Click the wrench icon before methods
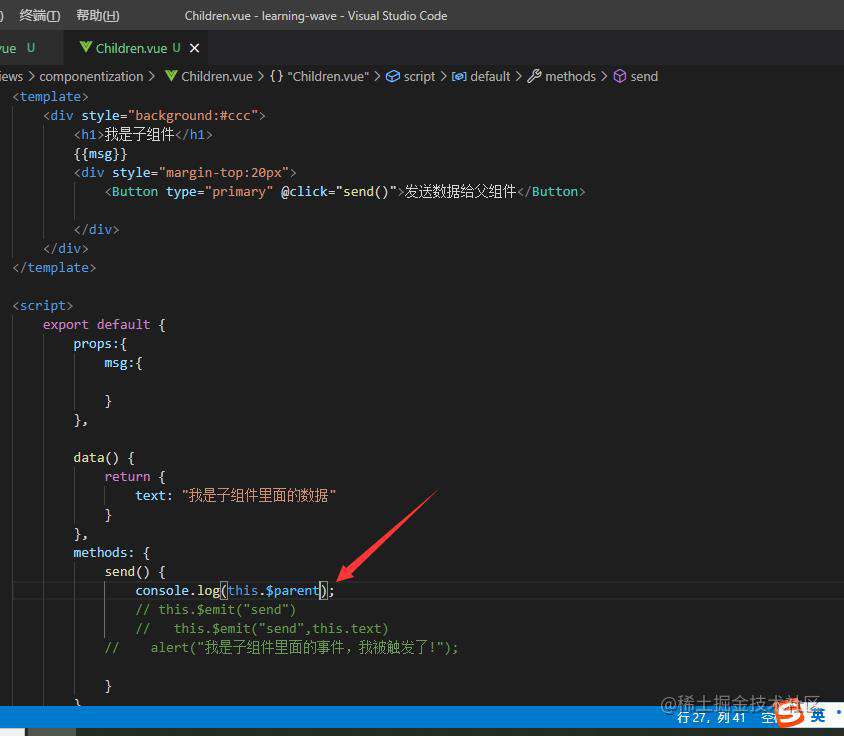Screen dimensions: 844x736 (534, 76)
